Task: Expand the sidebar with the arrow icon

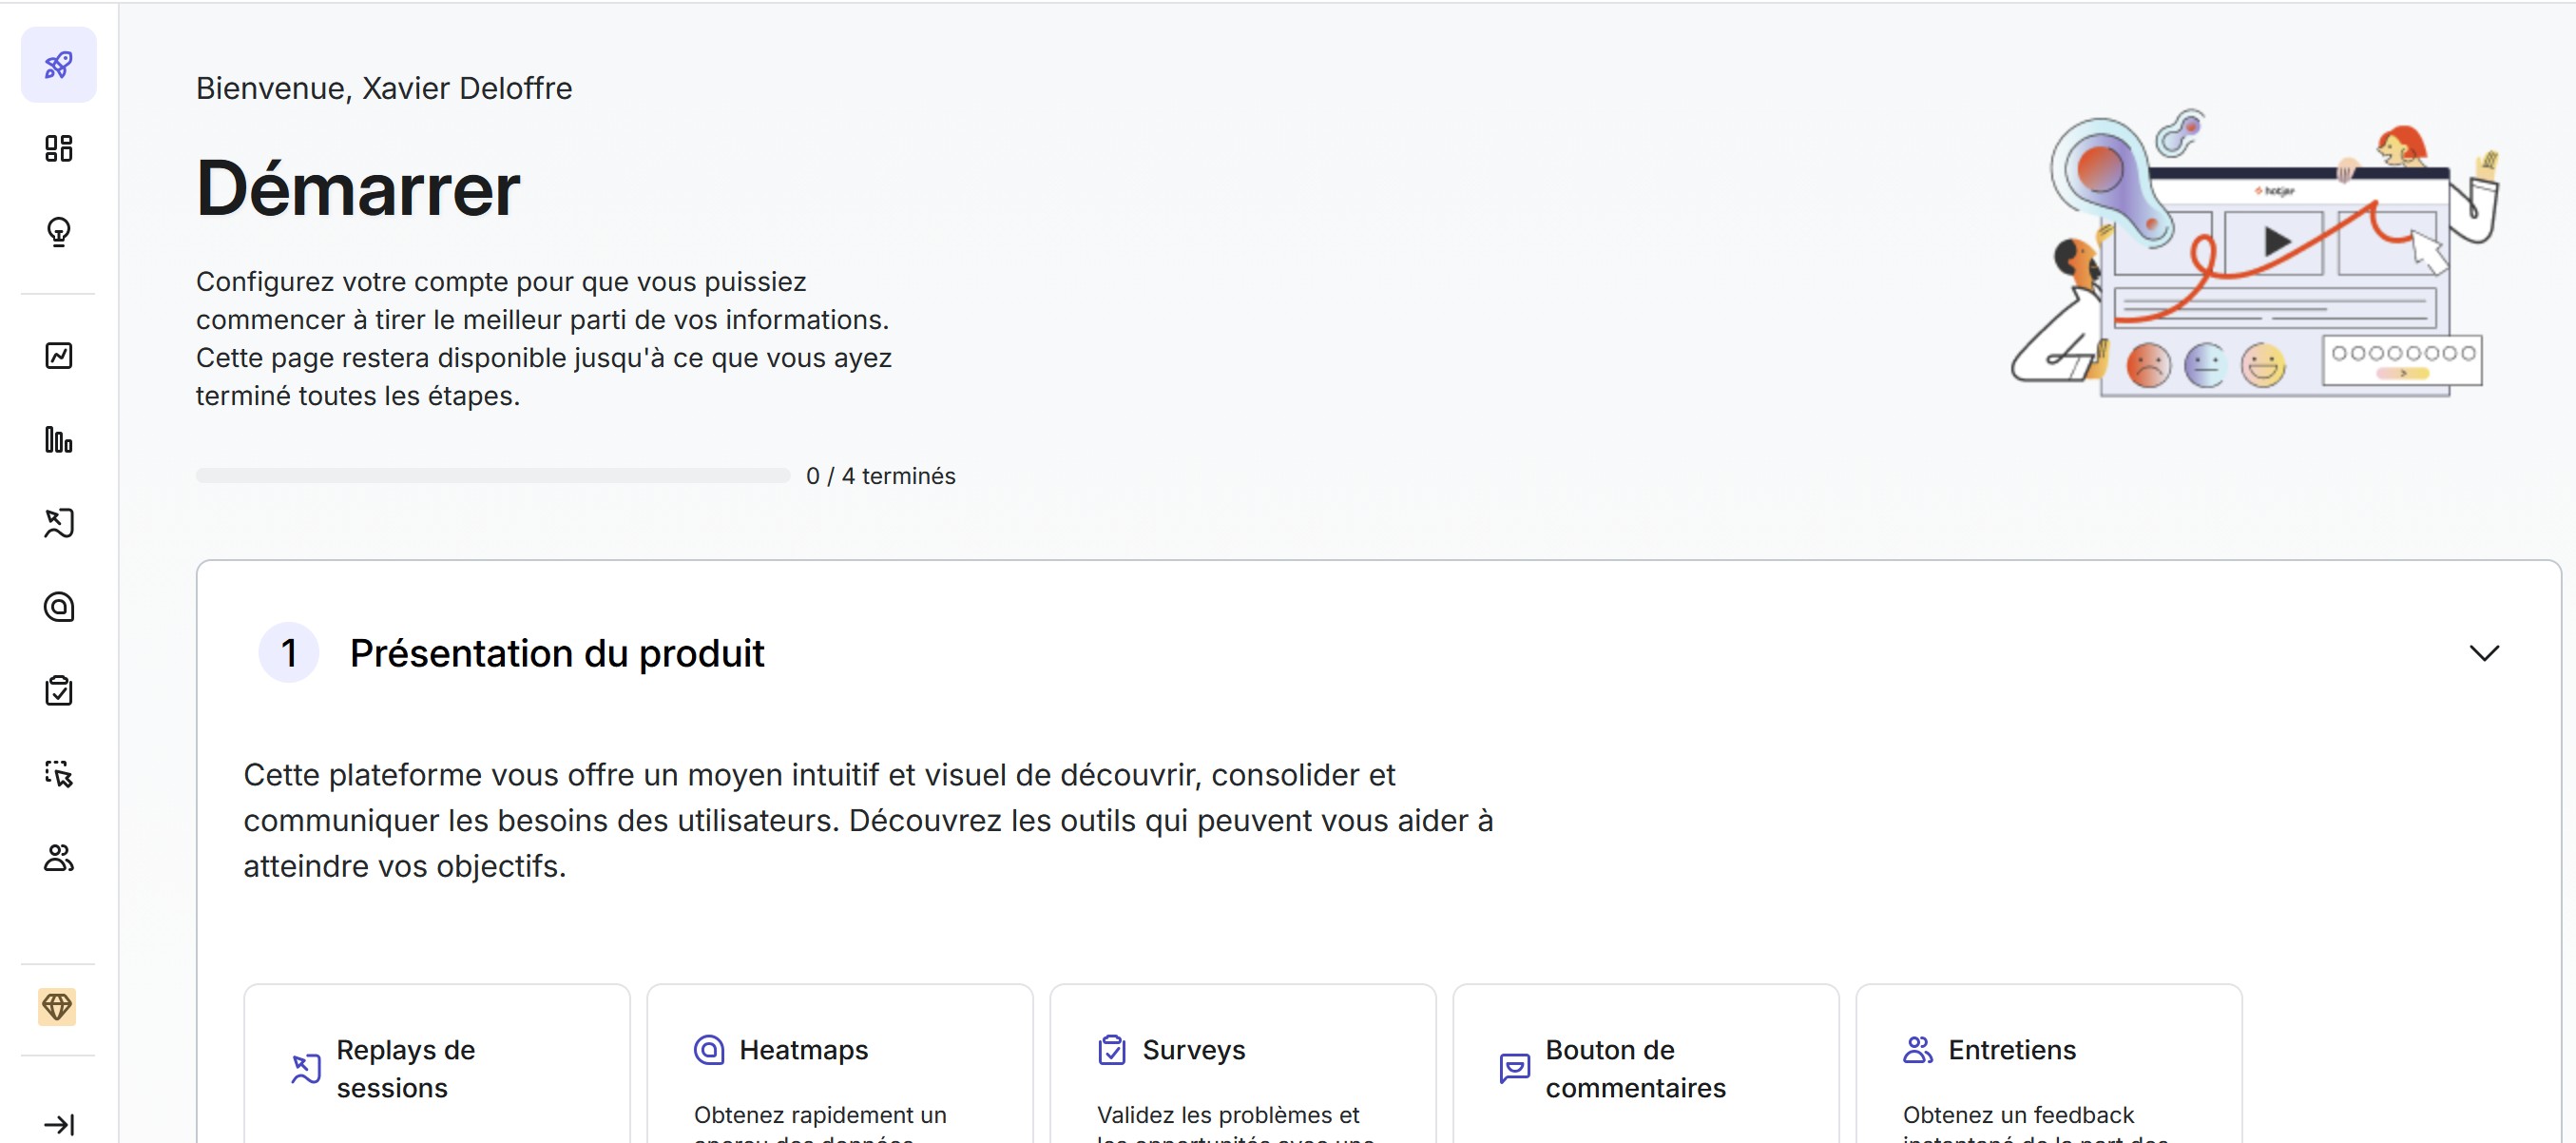Action: (58, 1124)
